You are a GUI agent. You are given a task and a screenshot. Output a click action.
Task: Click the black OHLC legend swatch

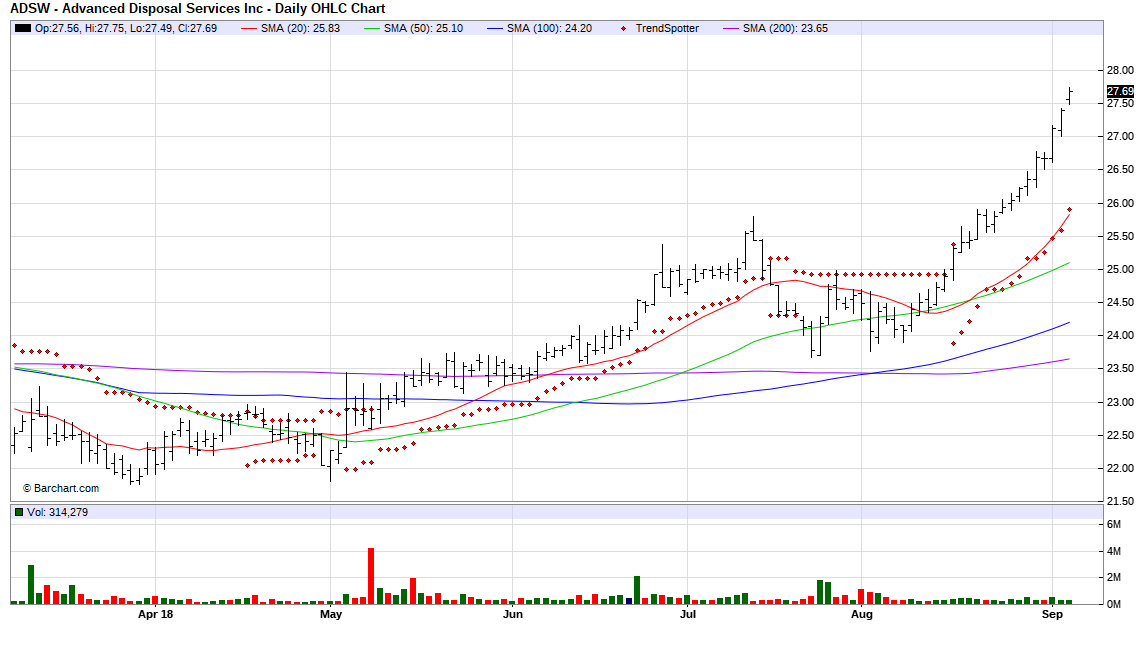(23, 28)
